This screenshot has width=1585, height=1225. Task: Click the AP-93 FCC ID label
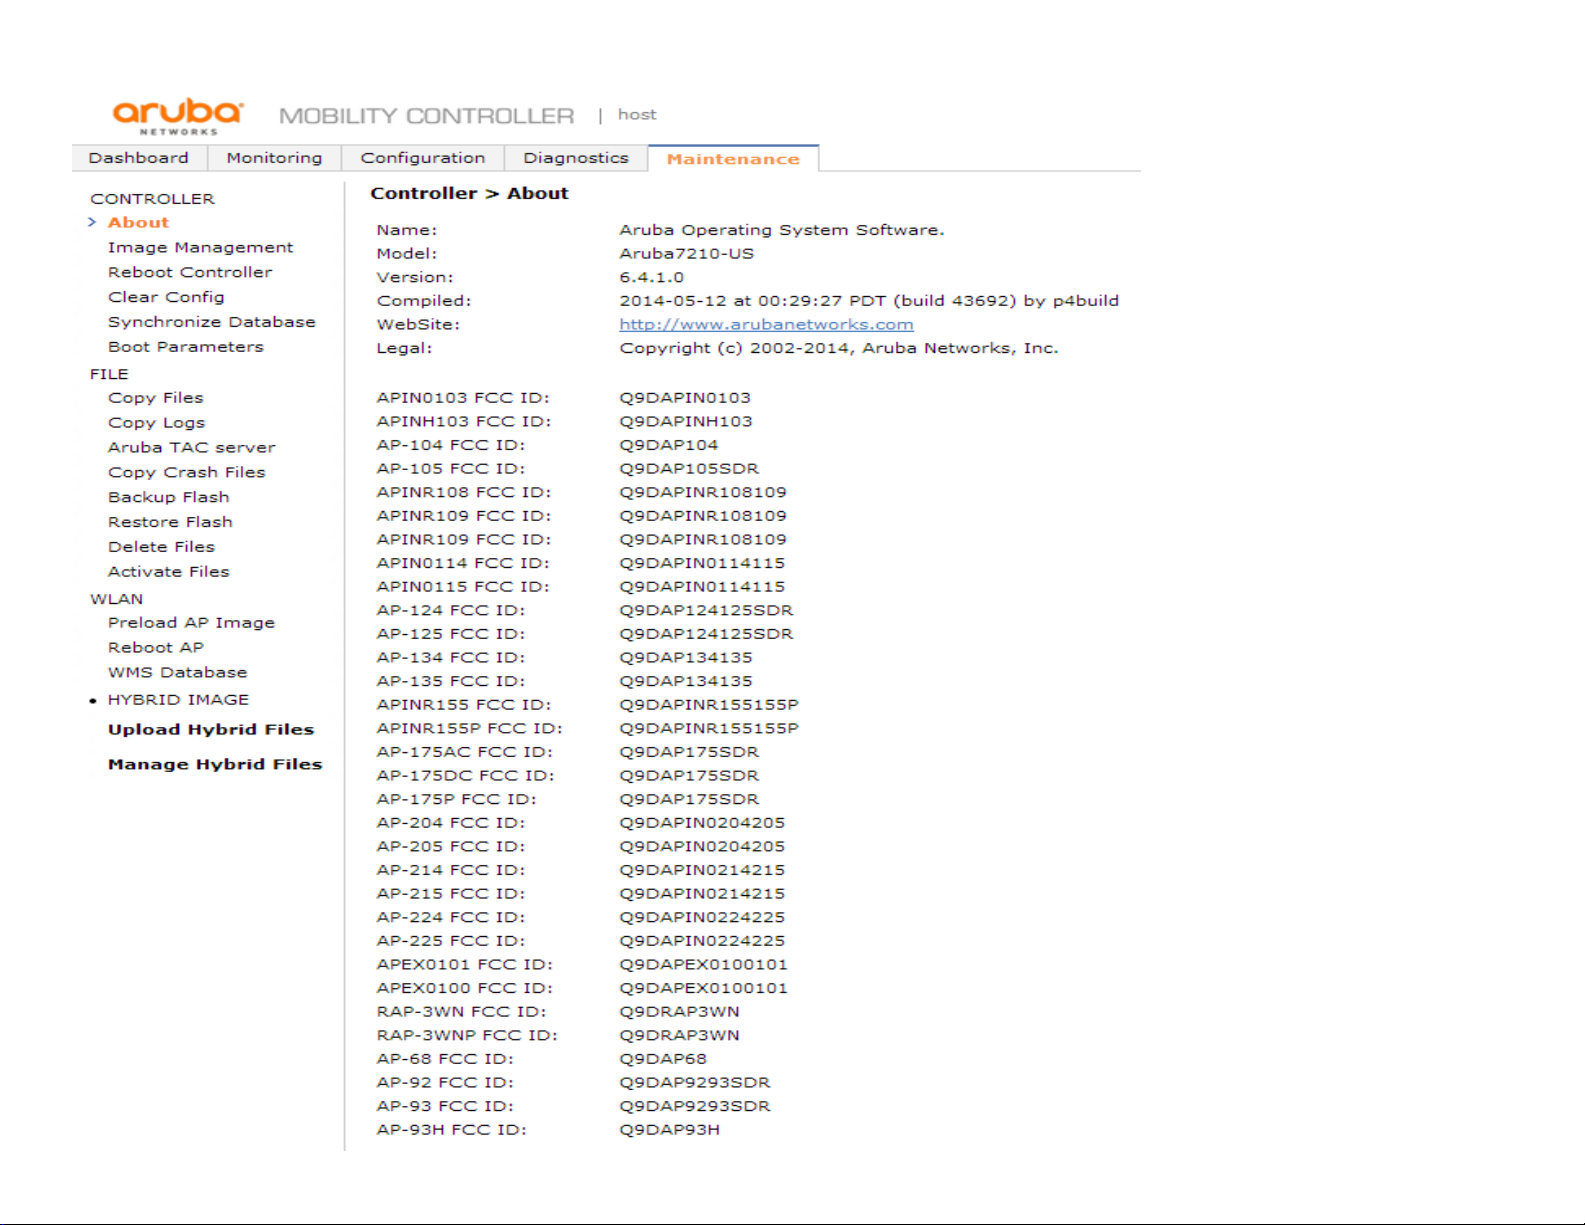tap(445, 1107)
